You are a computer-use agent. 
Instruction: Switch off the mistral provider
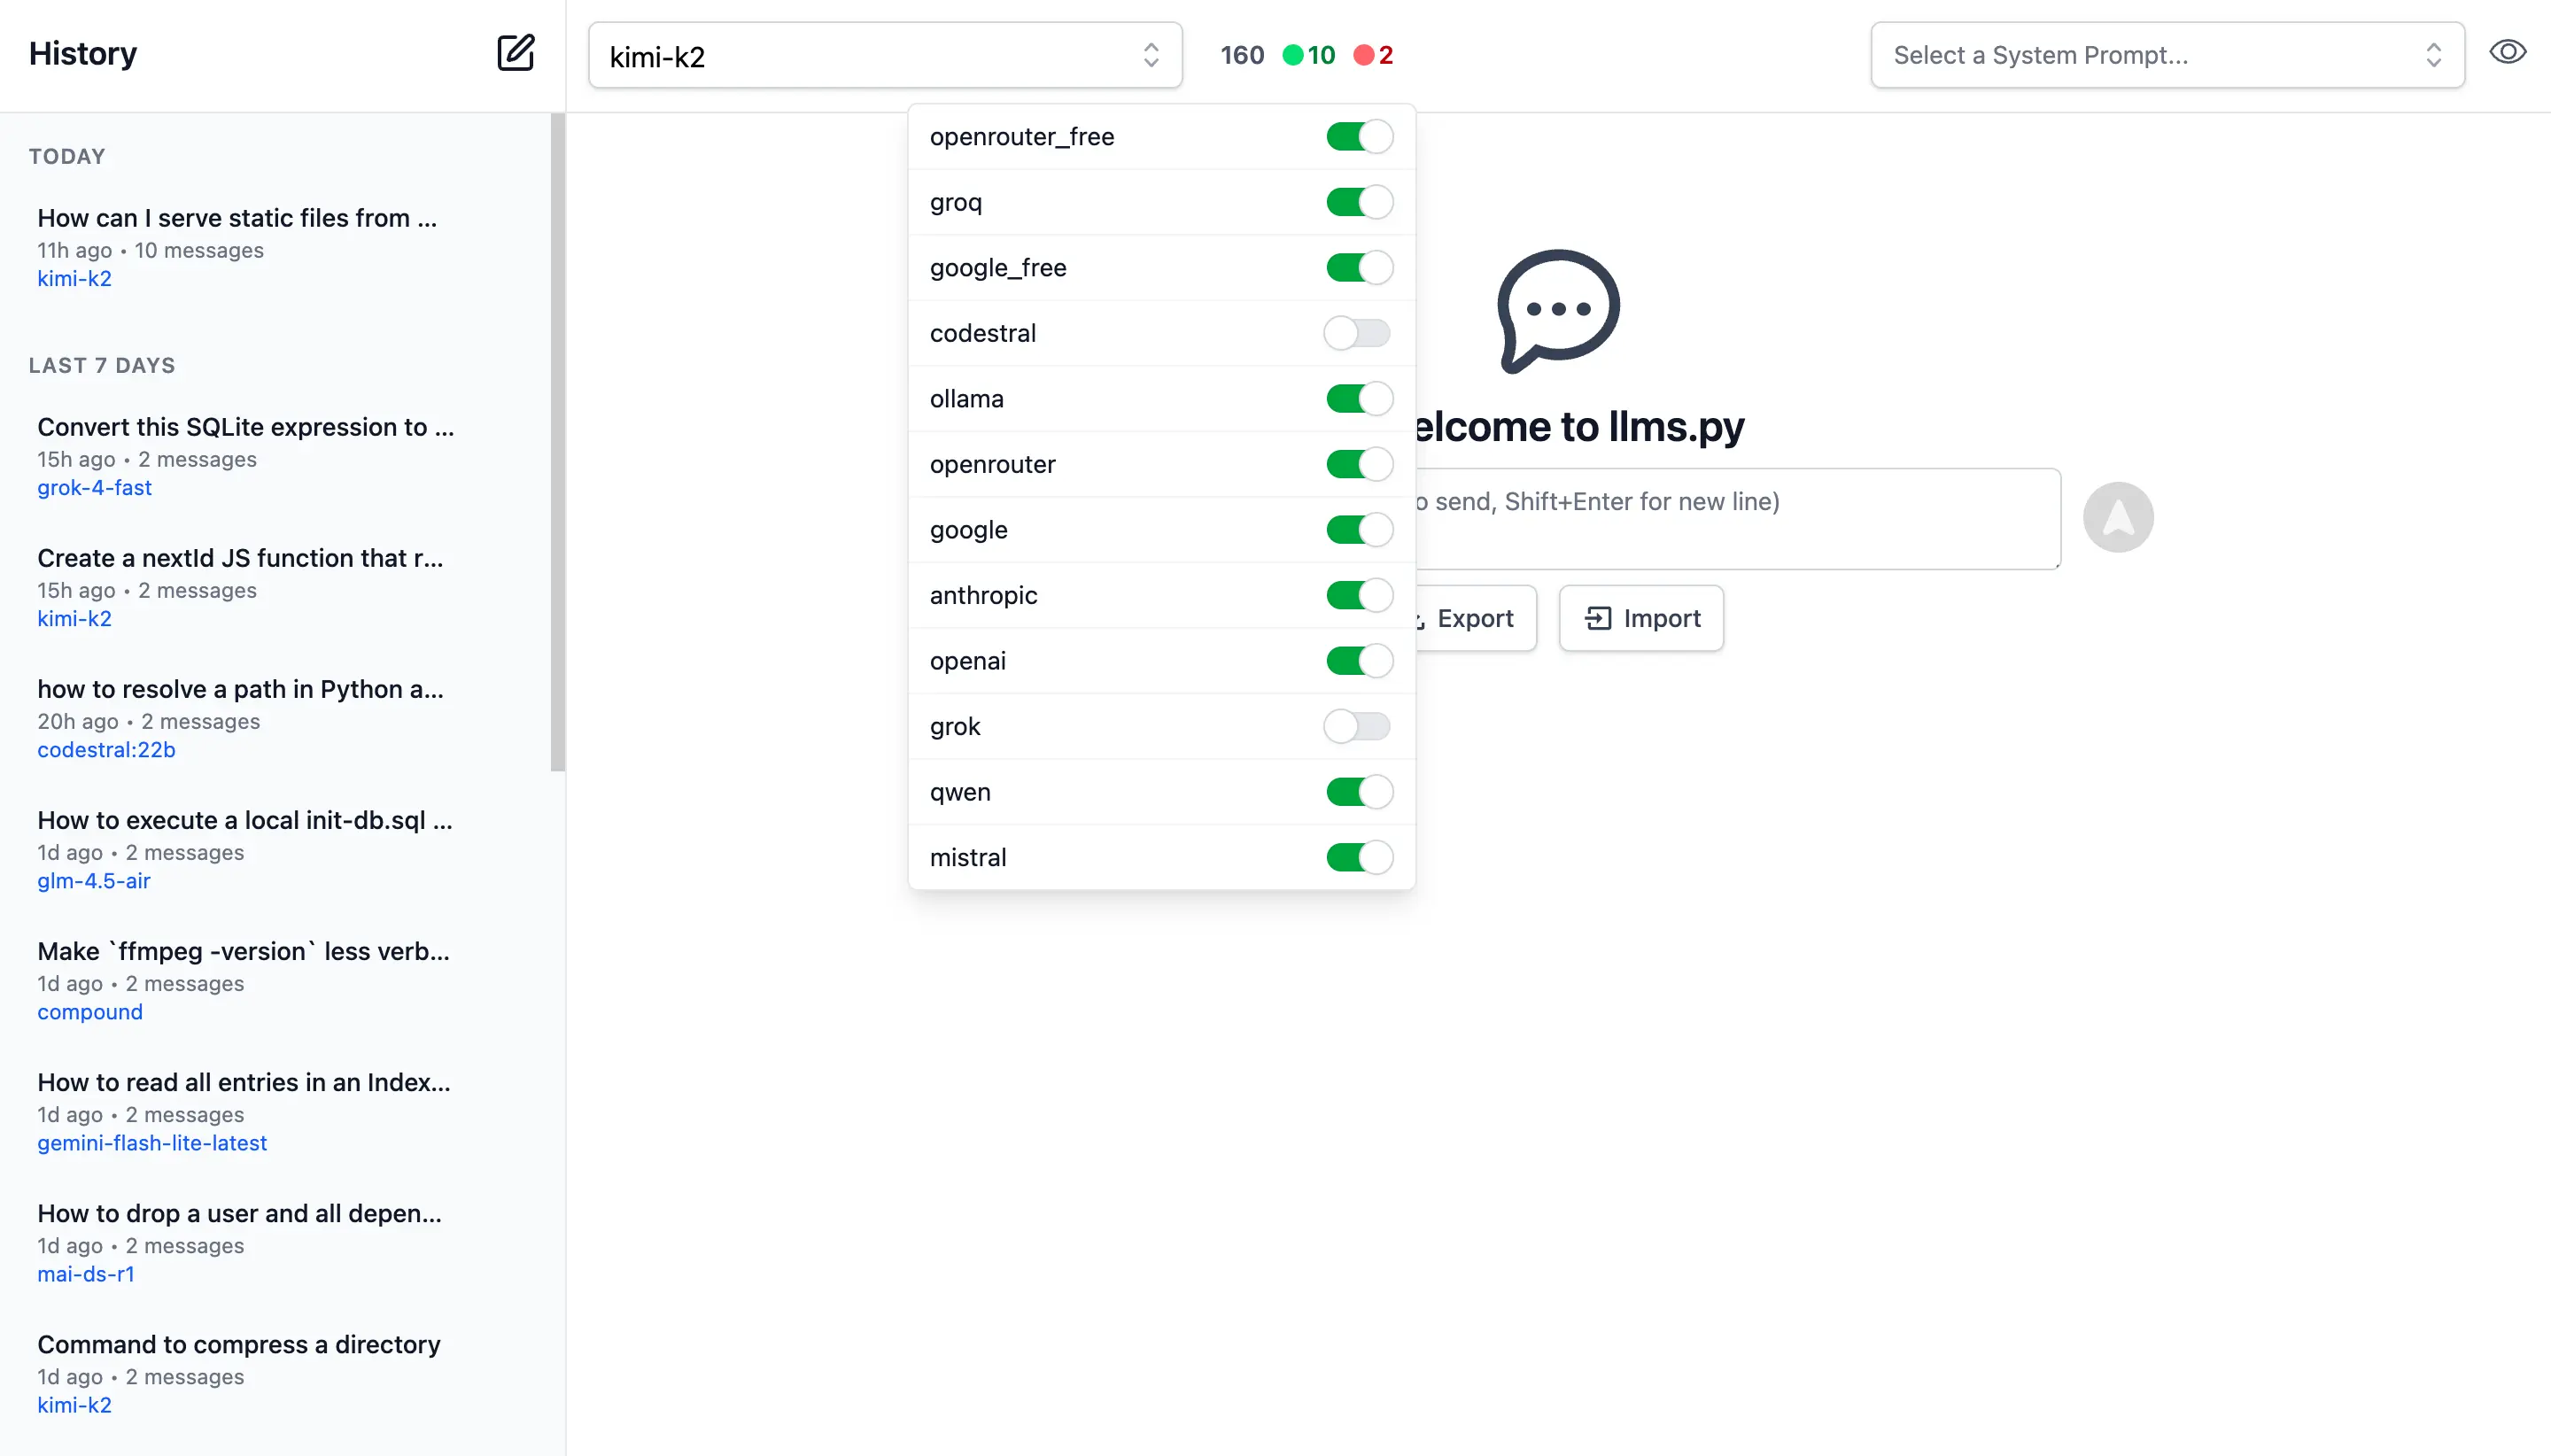(x=1359, y=857)
